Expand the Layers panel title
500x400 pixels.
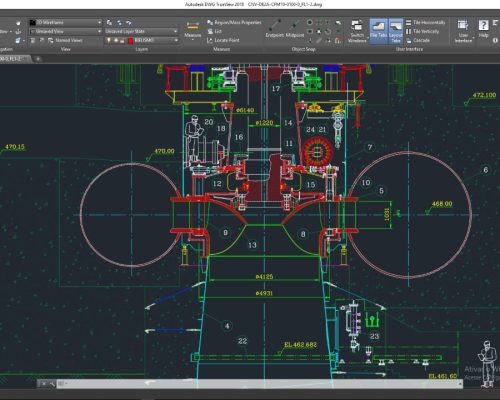142,49
